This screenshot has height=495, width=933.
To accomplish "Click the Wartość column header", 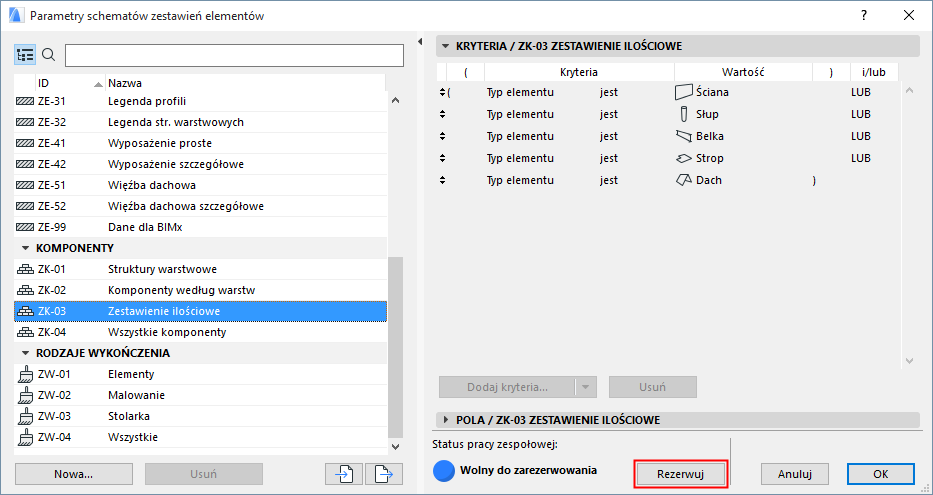I will click(x=743, y=72).
